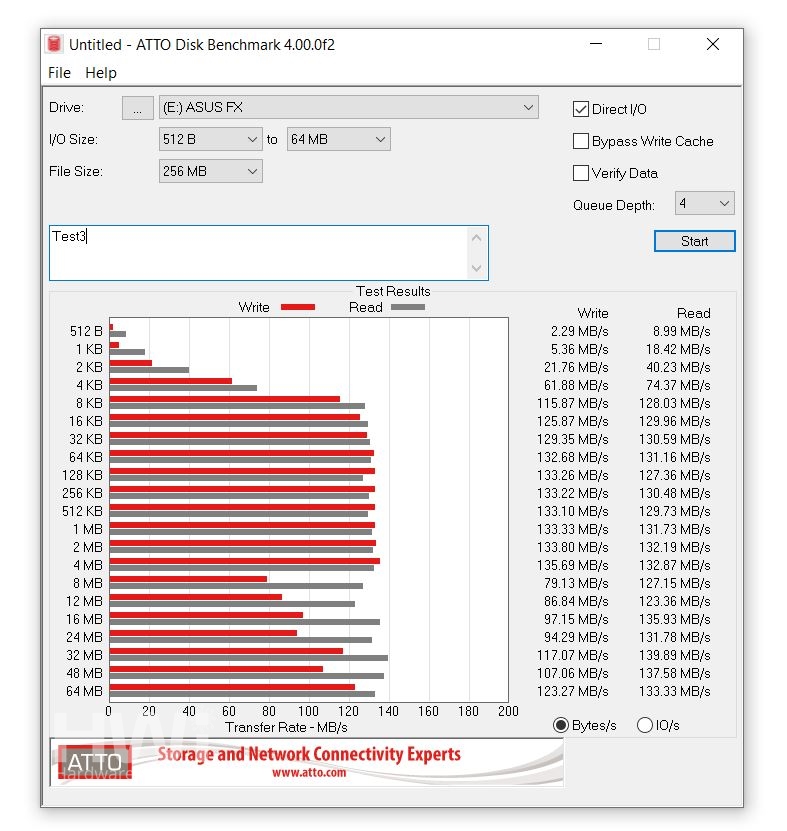Click the gray Read legend swatch
Screen dimensions: 787x831
coord(408,307)
